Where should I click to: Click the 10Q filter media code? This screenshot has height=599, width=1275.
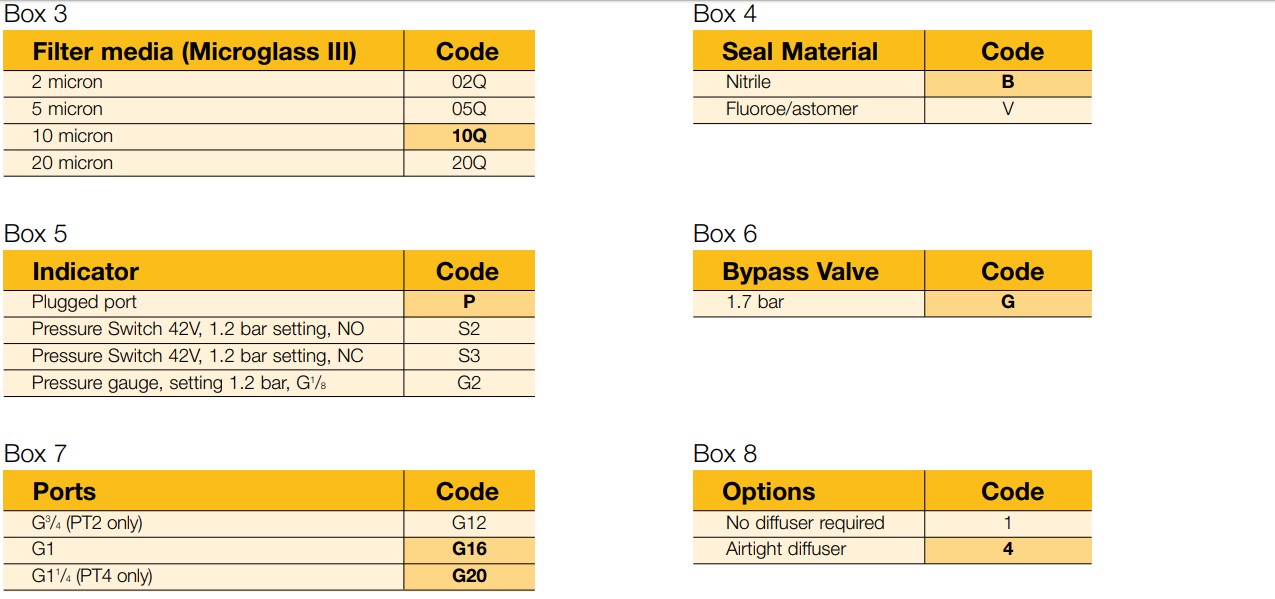469,136
